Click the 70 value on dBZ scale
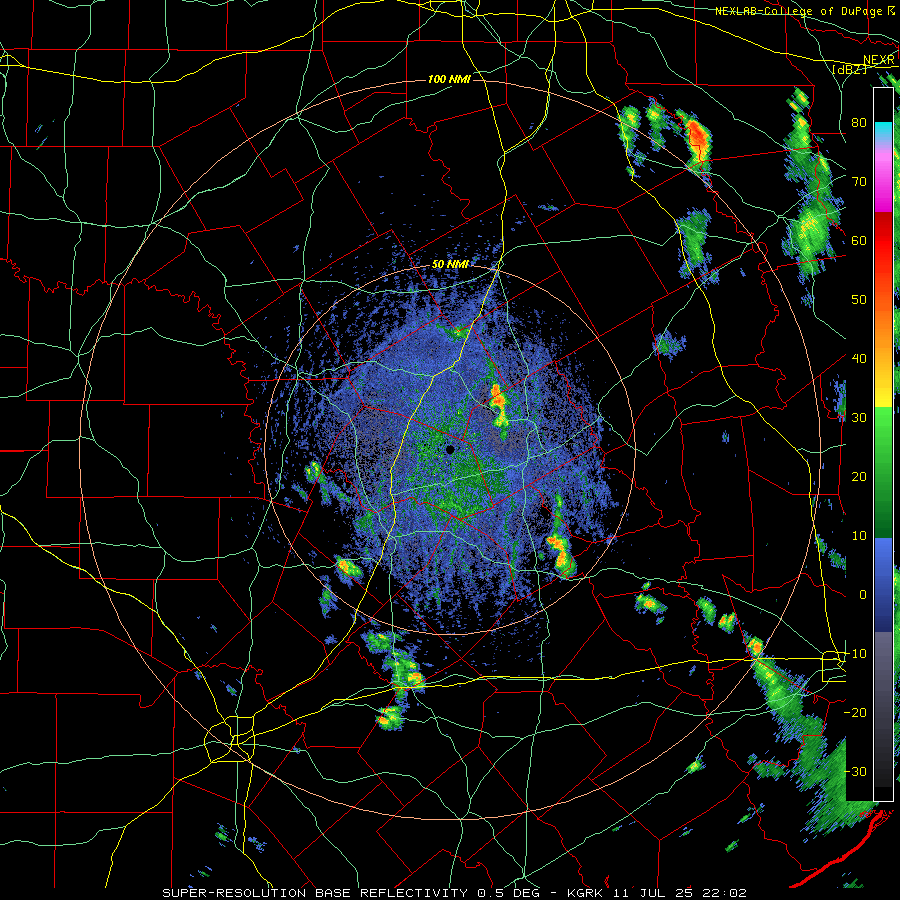 click(859, 181)
